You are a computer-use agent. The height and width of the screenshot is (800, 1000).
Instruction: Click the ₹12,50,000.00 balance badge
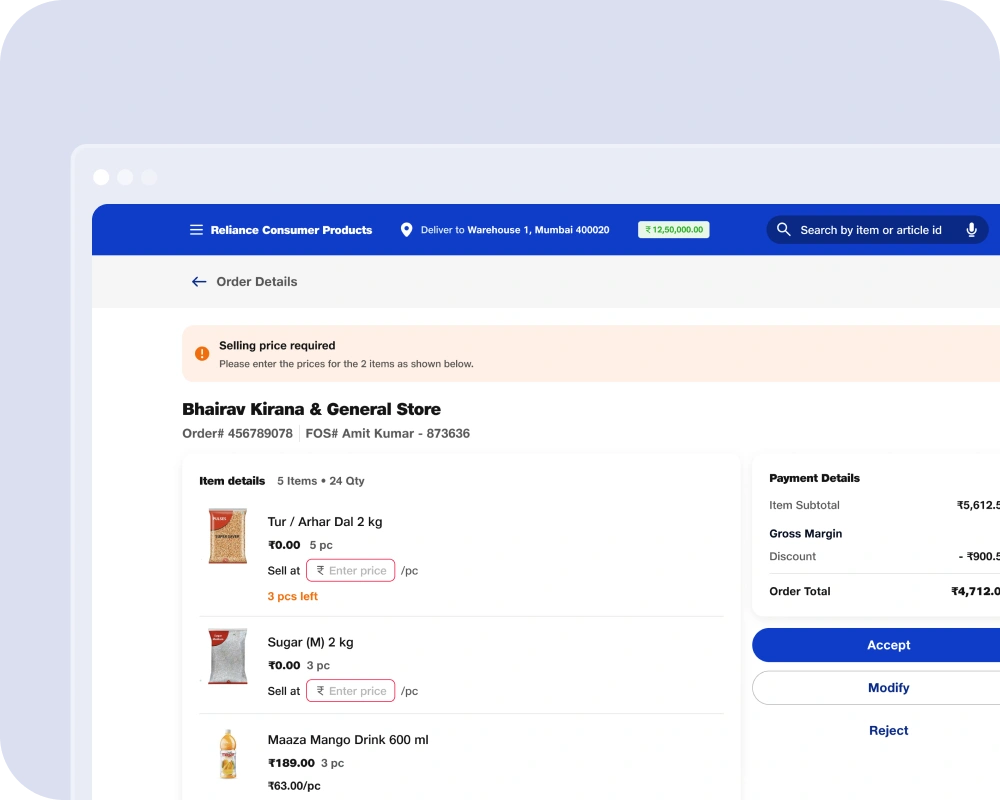pos(674,230)
